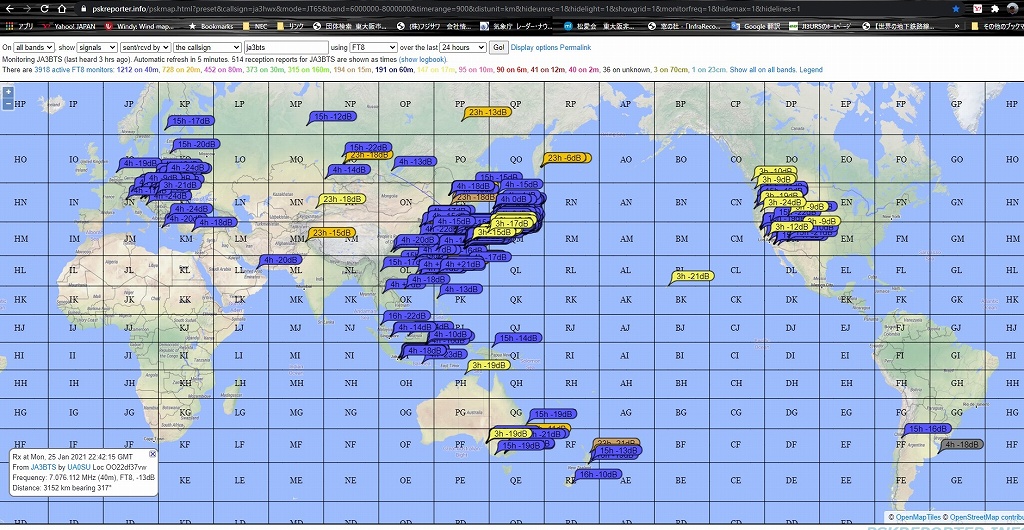This screenshot has width=1024, height=530.
Task: Go back with the browser back arrow
Action: pos(9,9)
